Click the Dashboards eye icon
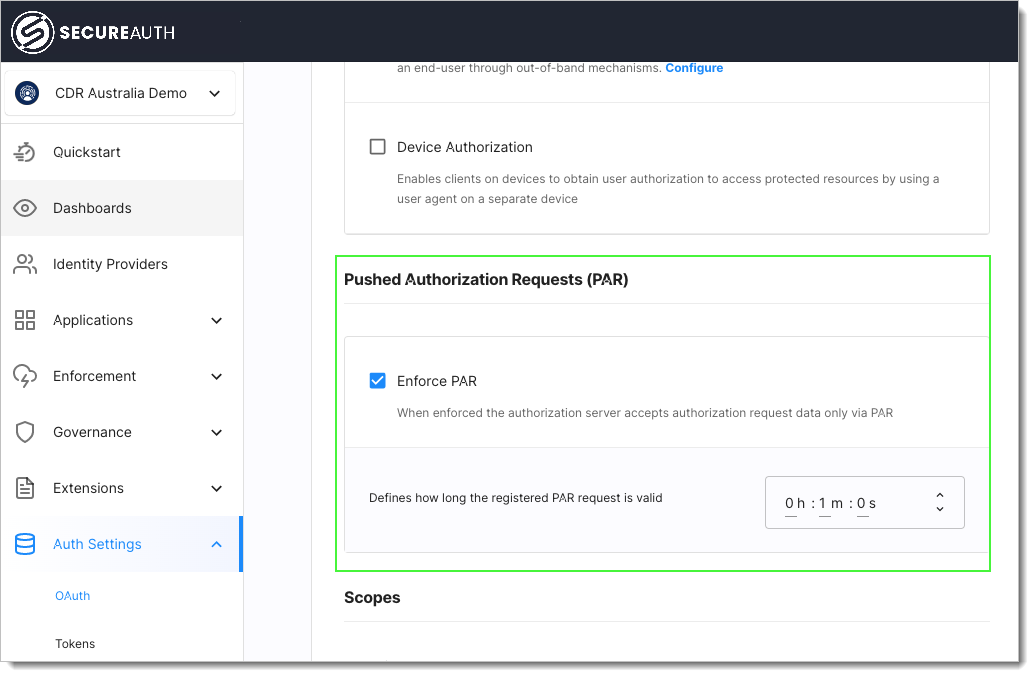Screen dimensions: 1034x677 (x=25, y=208)
